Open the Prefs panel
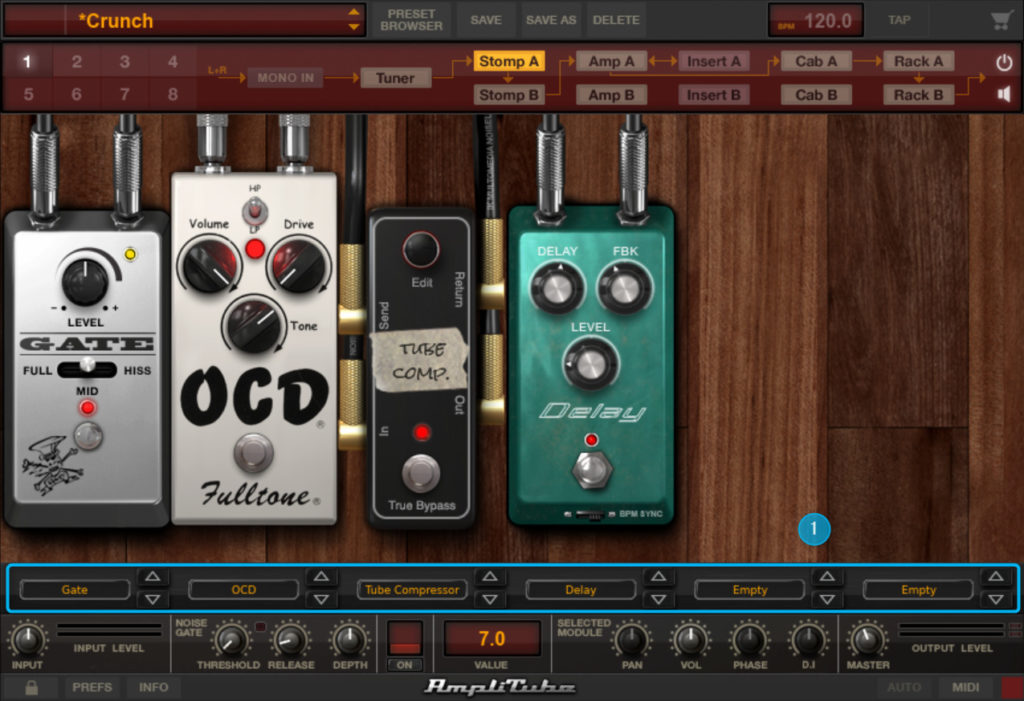The height and width of the screenshot is (701, 1024). [x=92, y=687]
